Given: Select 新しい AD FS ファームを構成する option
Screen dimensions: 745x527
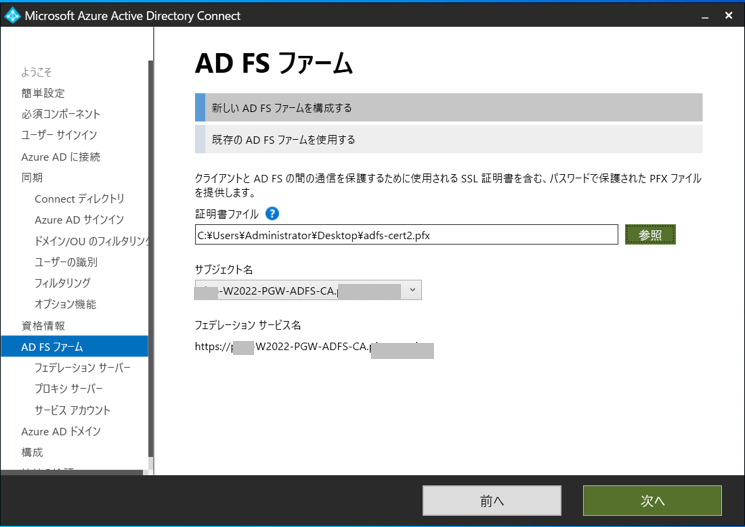Looking at the screenshot, I should [449, 107].
